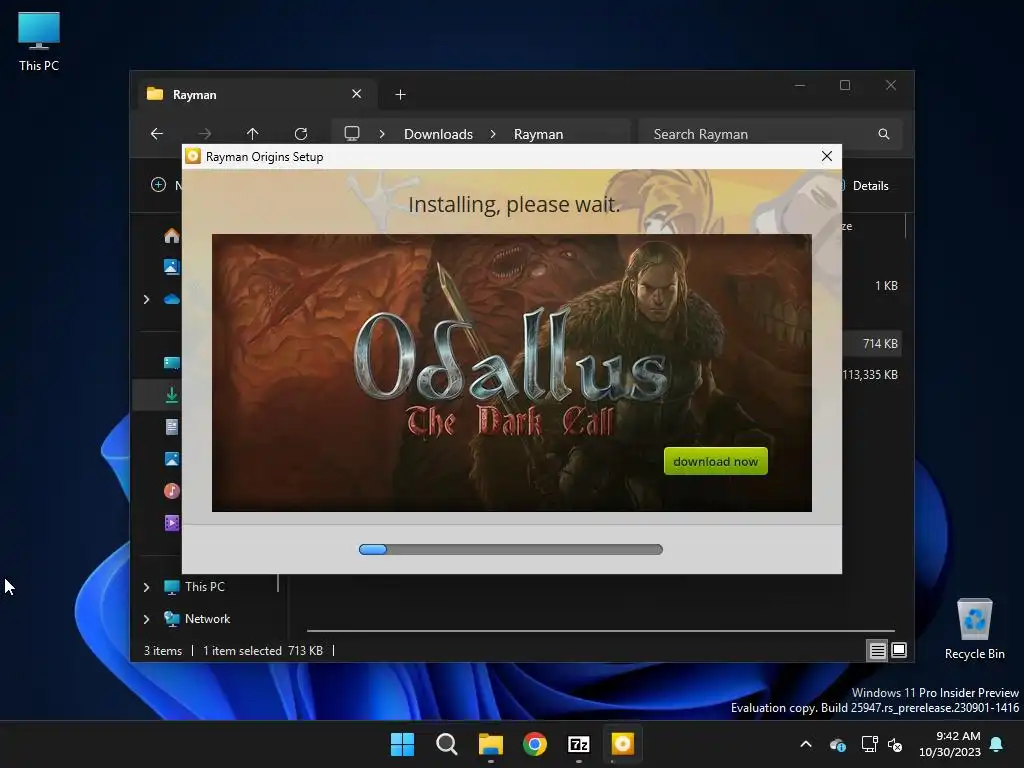Click the search magnifier in Explorer
This screenshot has width=1024, height=768.
tap(884, 134)
